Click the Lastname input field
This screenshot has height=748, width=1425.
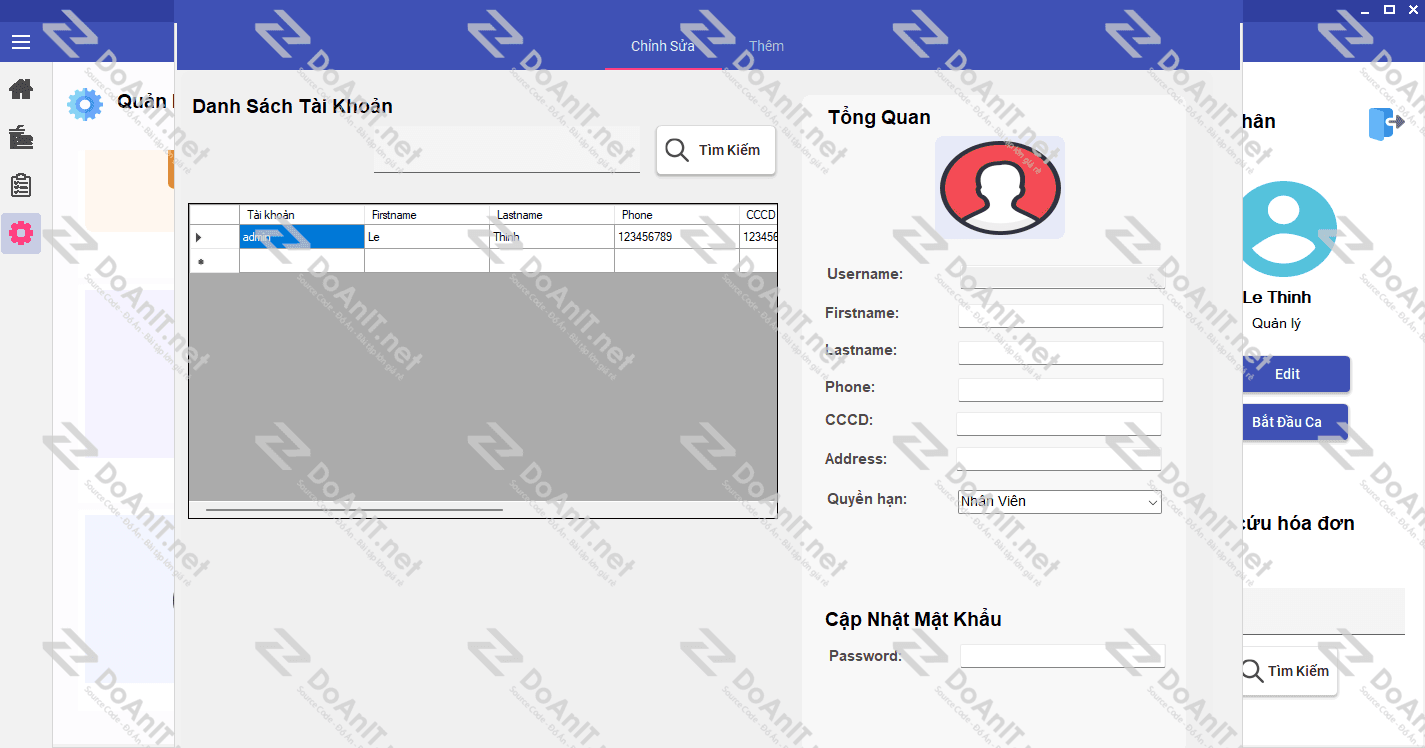click(x=1061, y=353)
